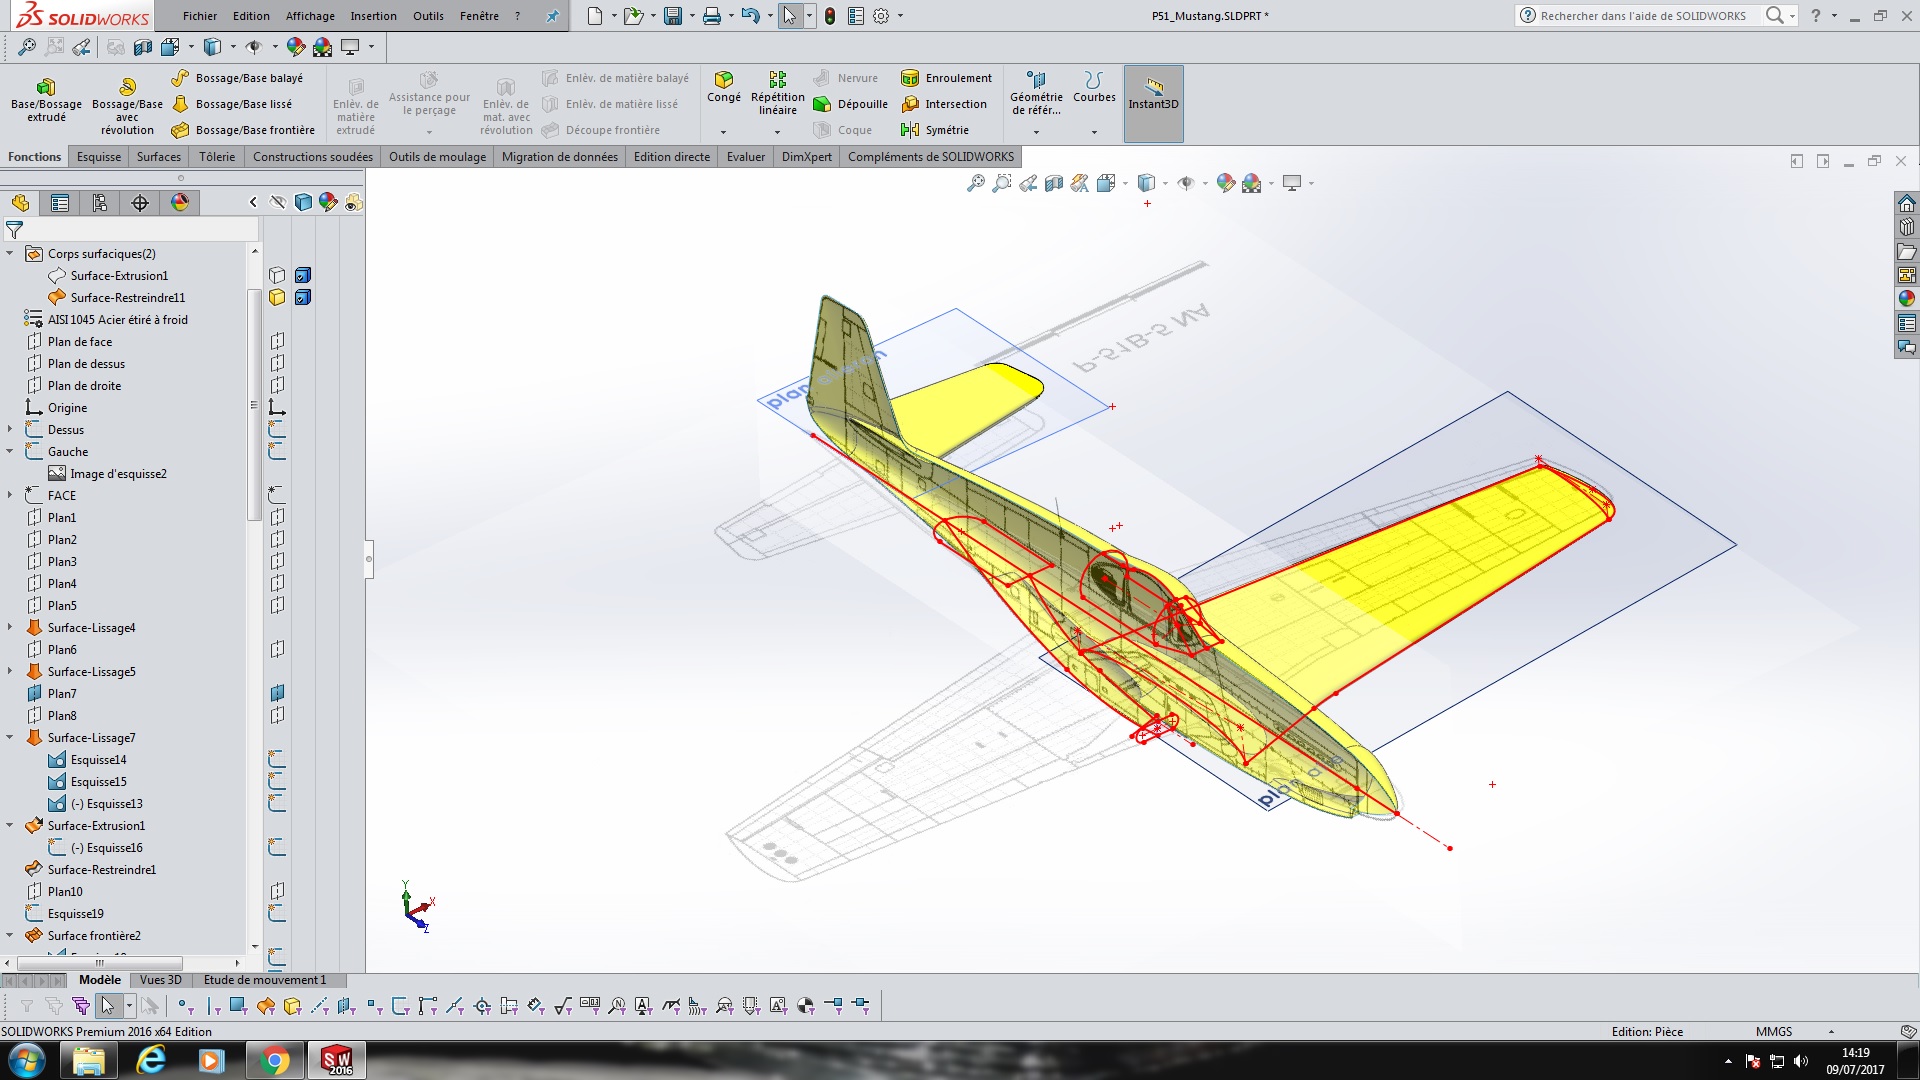Click the New document icon
The image size is (1920, 1080).
tap(595, 16)
